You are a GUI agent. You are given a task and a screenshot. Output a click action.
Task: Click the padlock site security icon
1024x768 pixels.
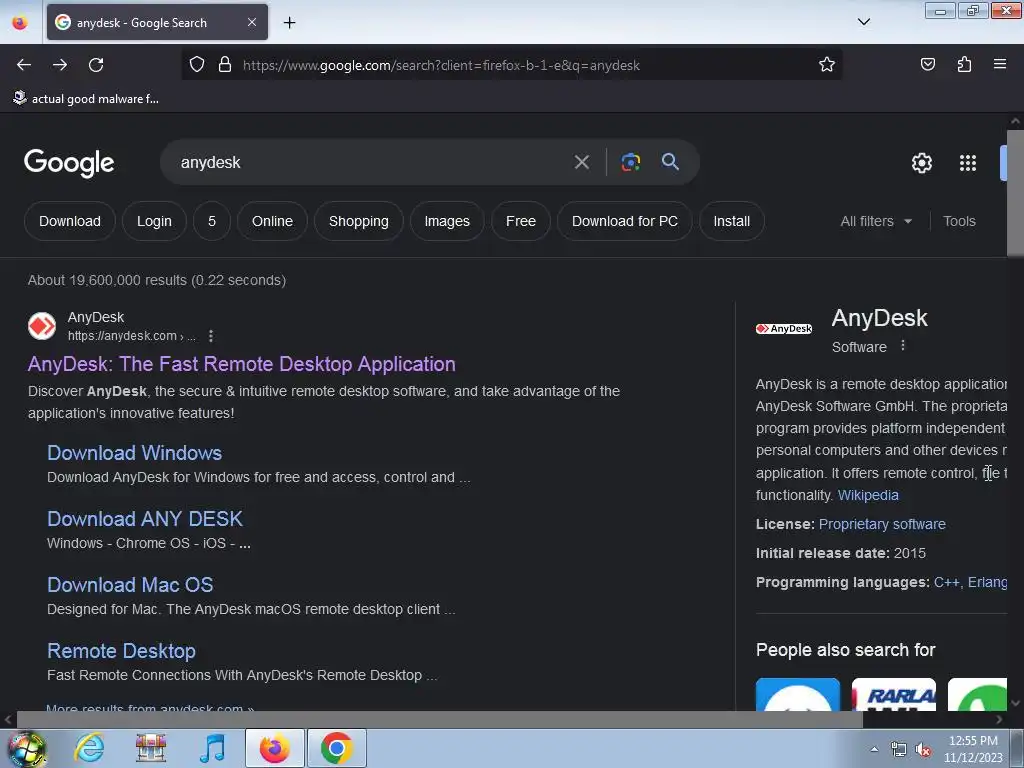click(225, 65)
